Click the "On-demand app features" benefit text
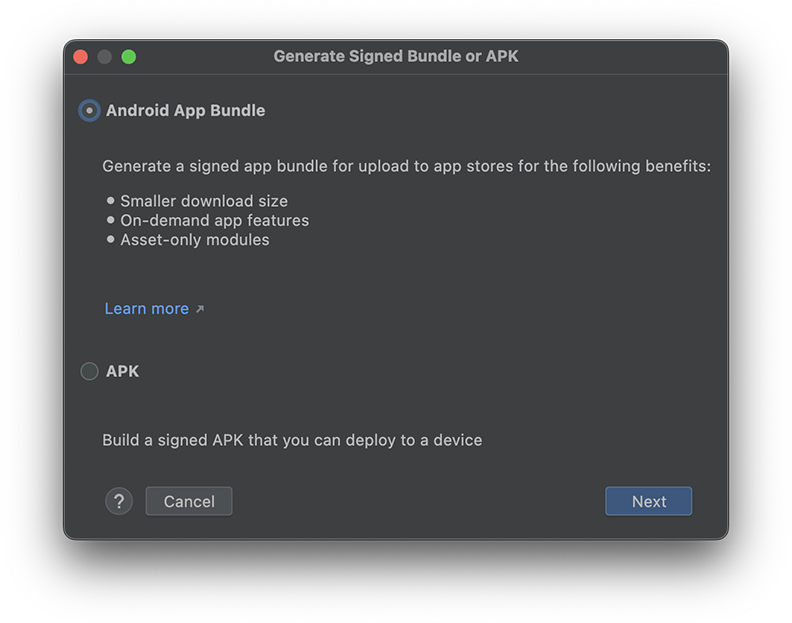This screenshot has width=792, height=623. (x=214, y=220)
